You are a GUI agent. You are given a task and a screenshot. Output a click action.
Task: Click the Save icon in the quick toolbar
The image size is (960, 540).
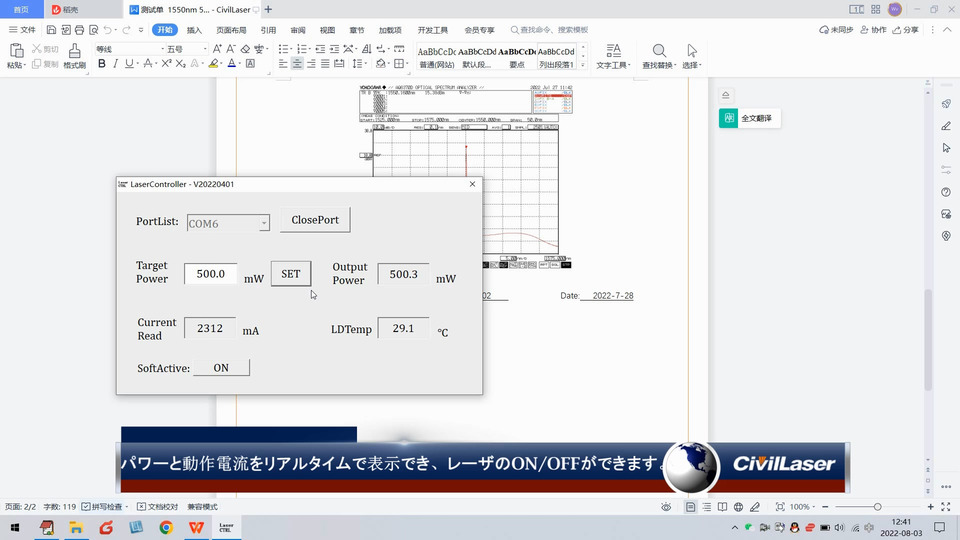51,29
